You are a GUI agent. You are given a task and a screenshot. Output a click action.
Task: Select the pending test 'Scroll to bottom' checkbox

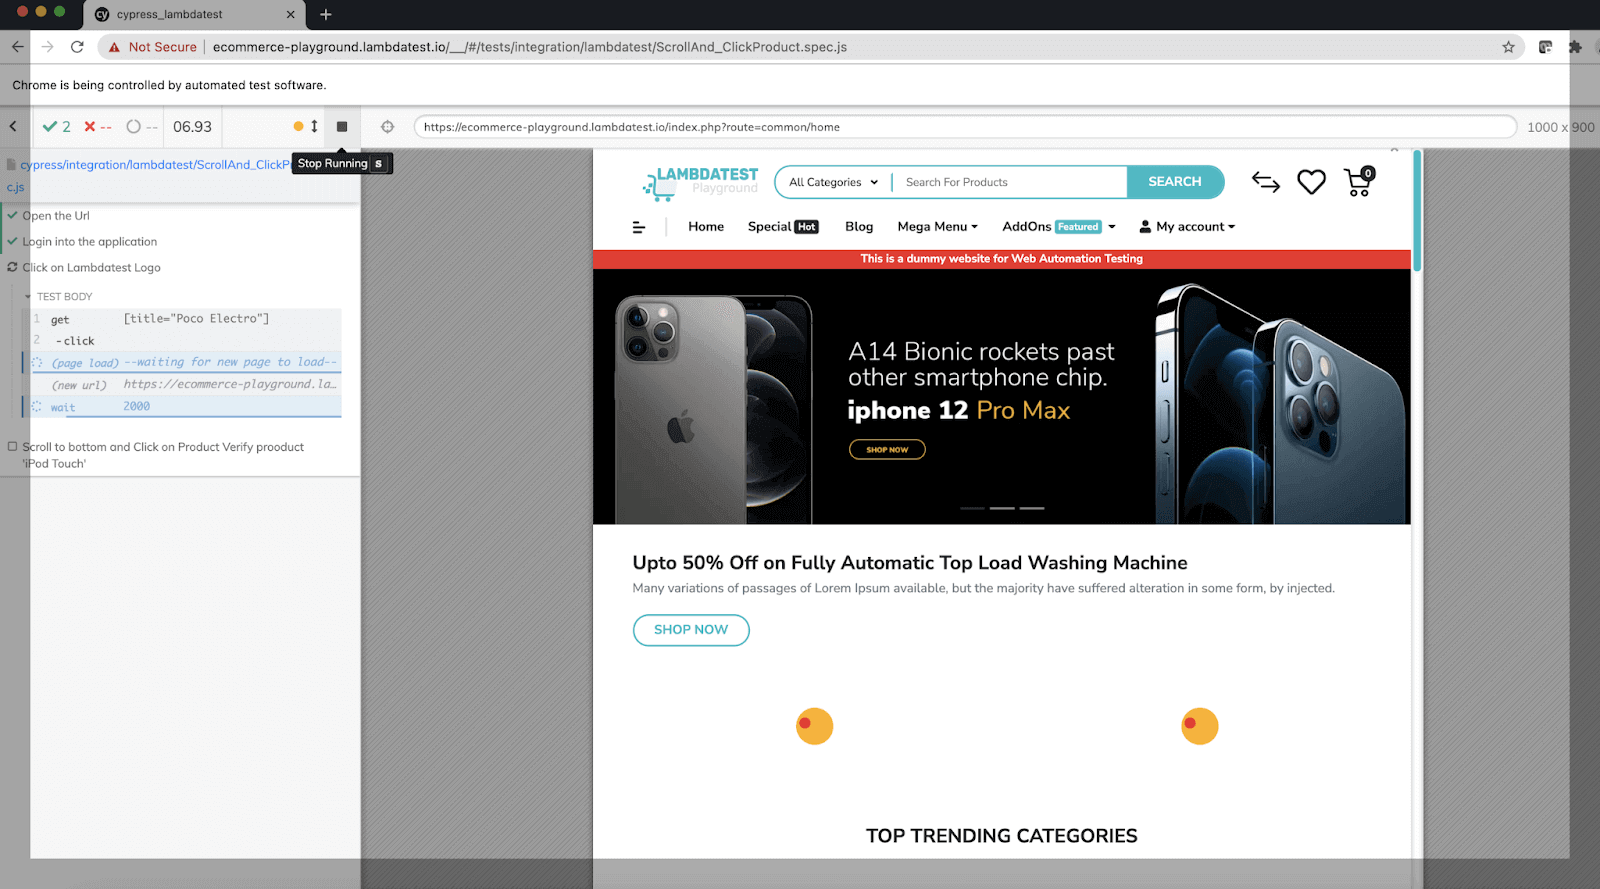point(13,447)
